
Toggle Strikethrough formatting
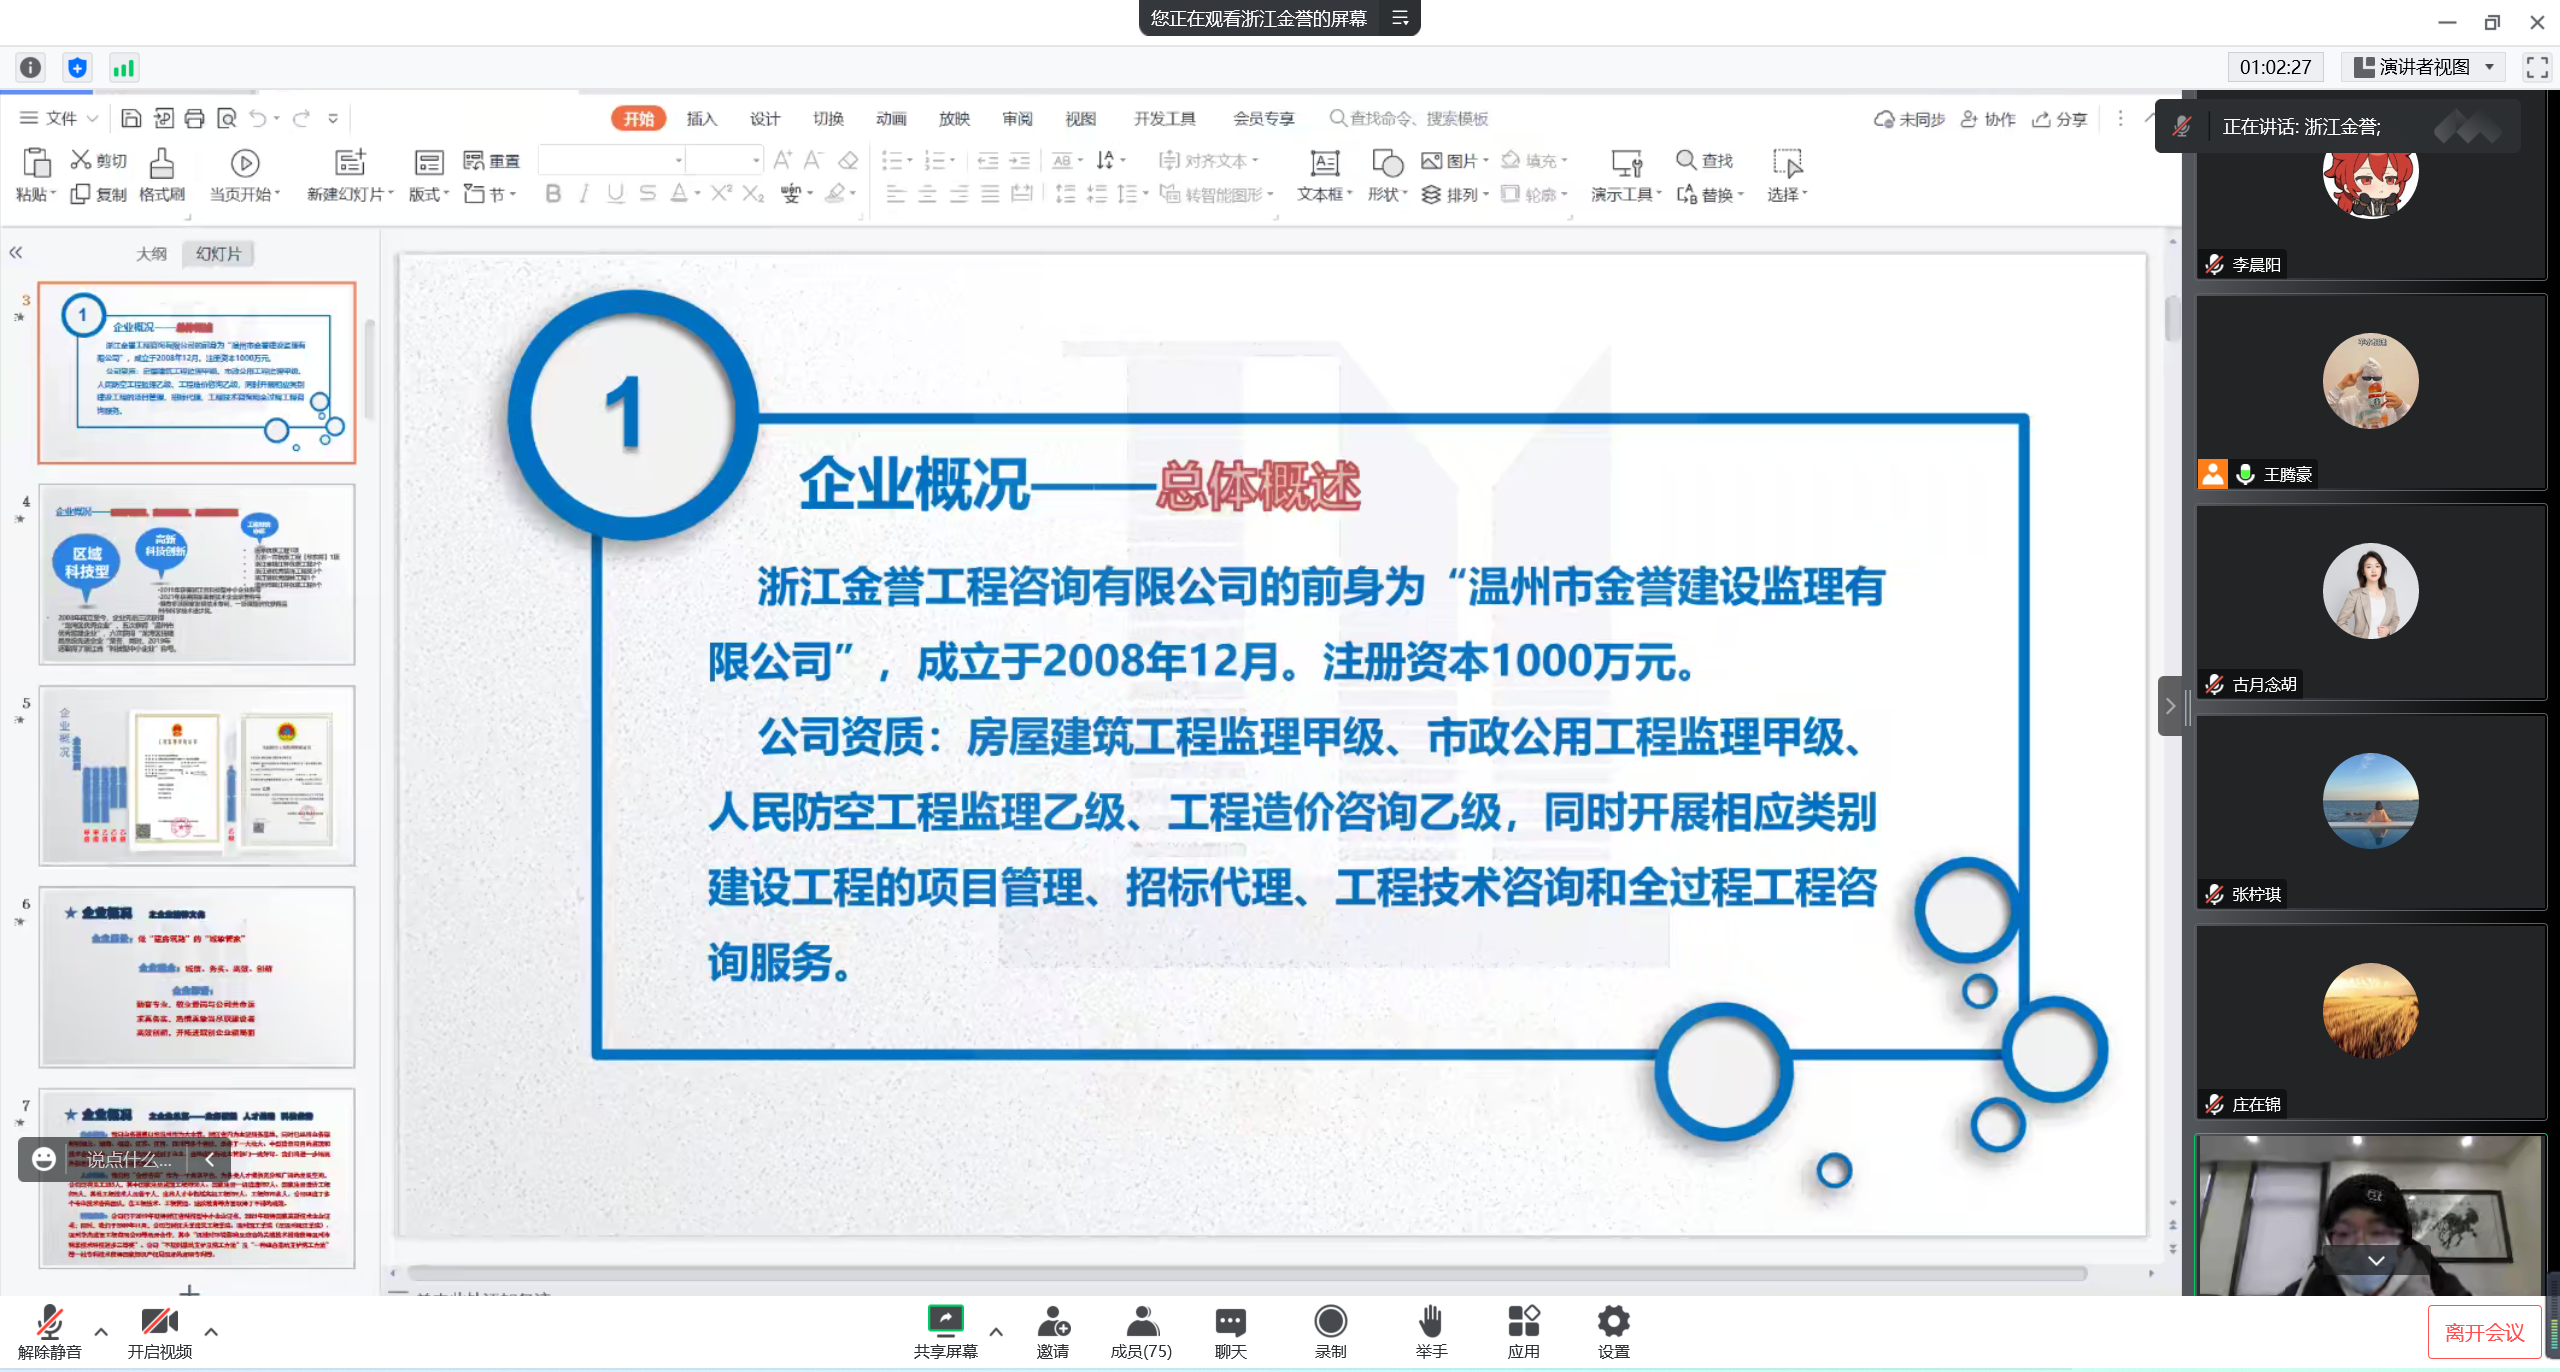[648, 194]
